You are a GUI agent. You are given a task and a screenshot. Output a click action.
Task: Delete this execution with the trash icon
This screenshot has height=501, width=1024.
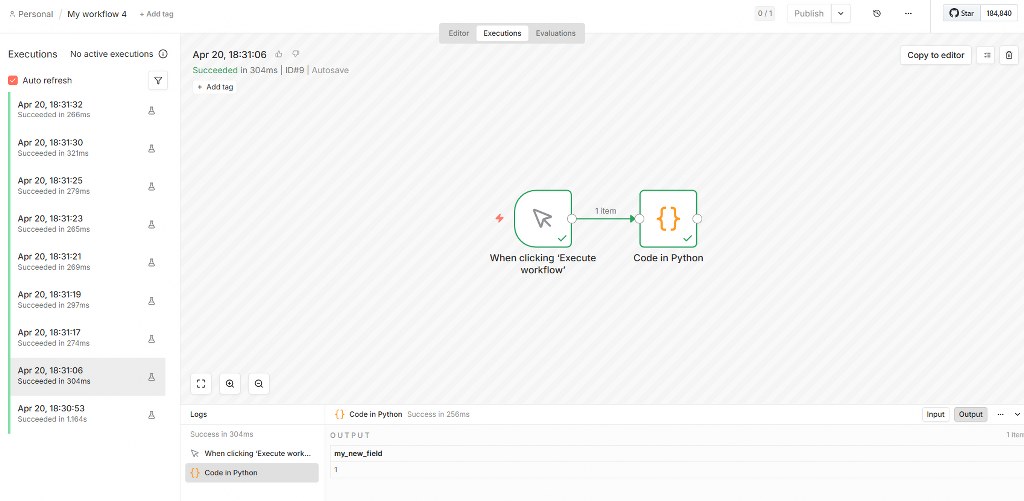(x=1010, y=55)
